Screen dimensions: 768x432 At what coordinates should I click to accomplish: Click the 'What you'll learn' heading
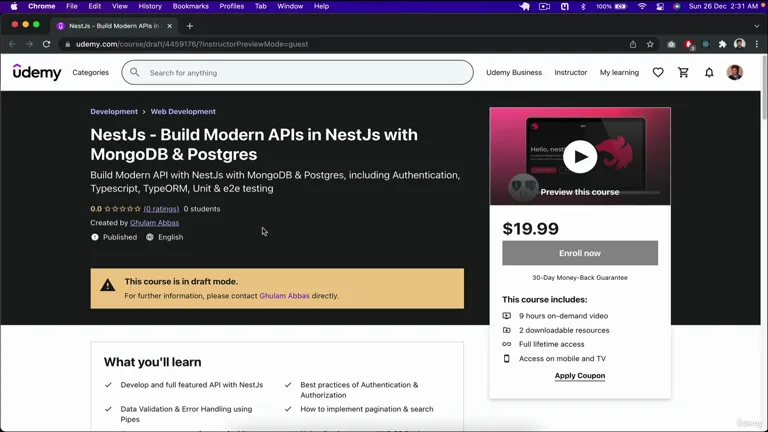tap(152, 362)
